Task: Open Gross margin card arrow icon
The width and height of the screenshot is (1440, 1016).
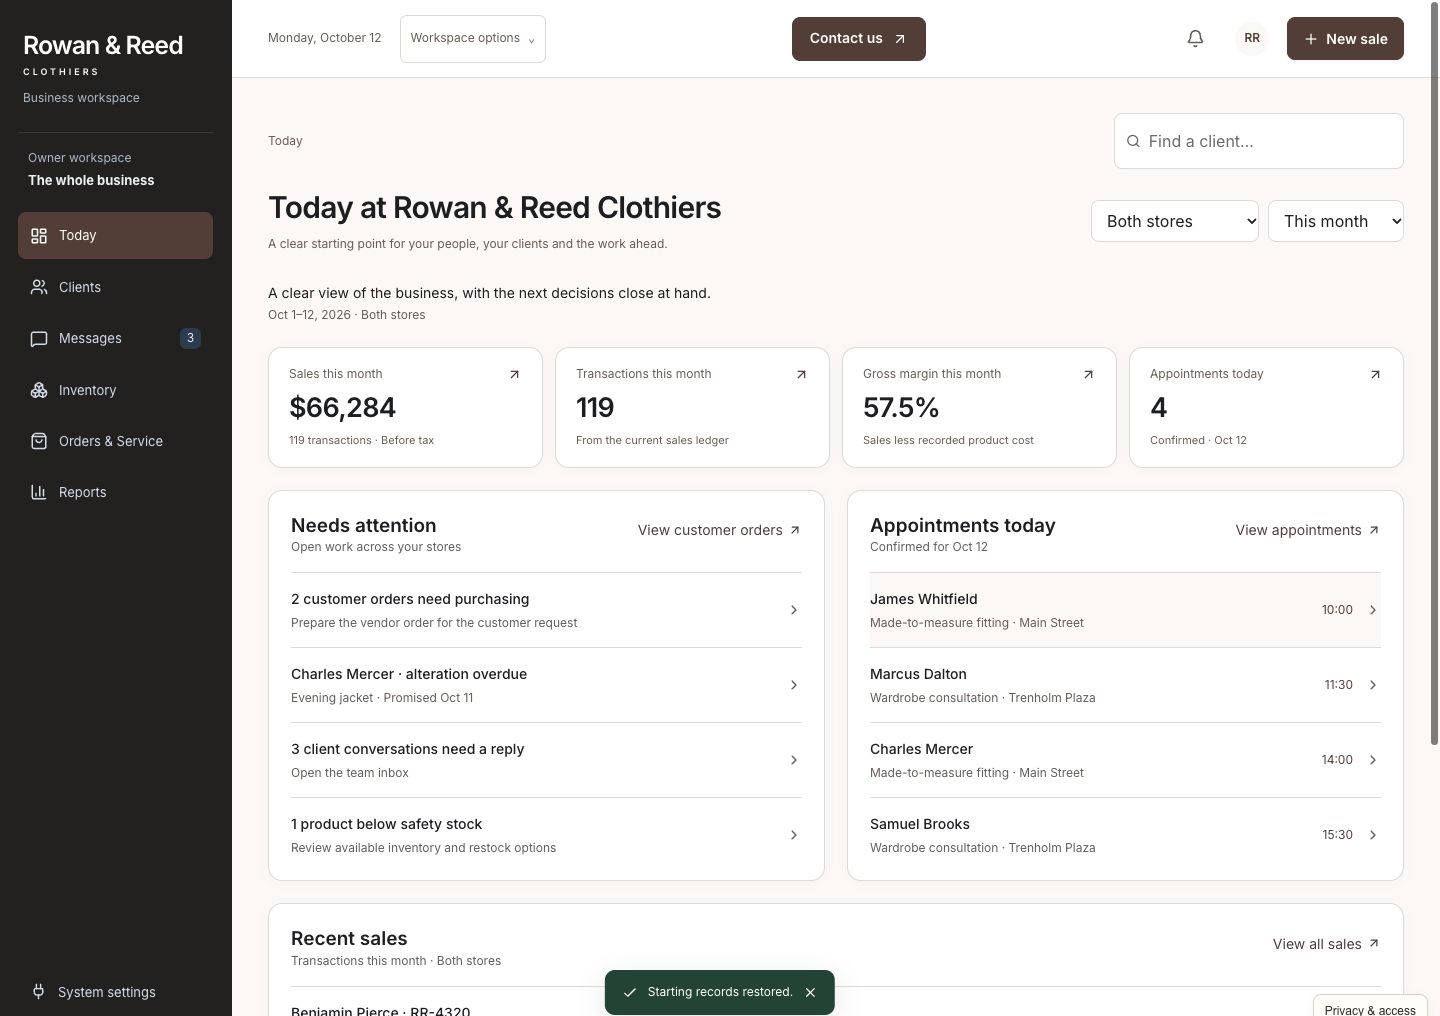Action: click(x=1088, y=374)
